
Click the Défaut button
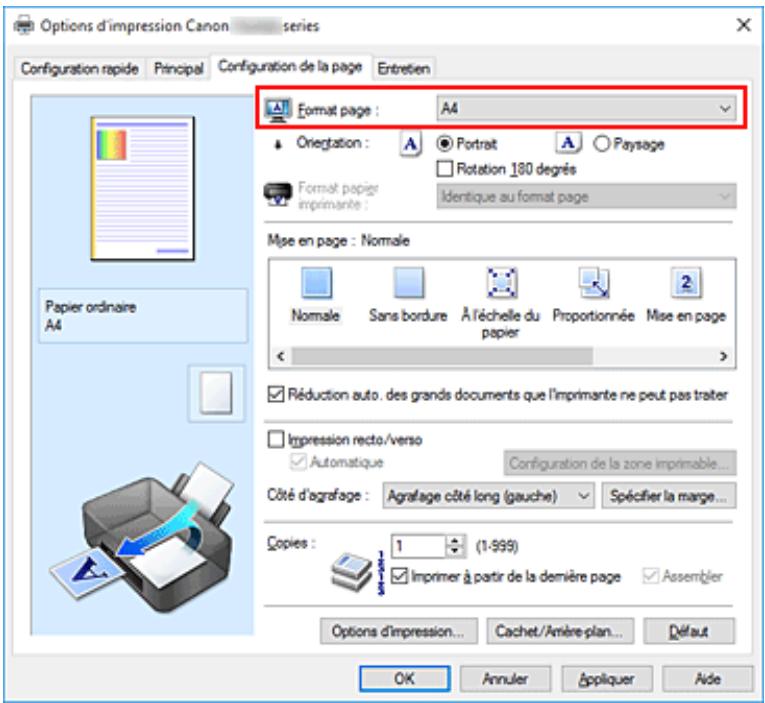[x=689, y=631]
